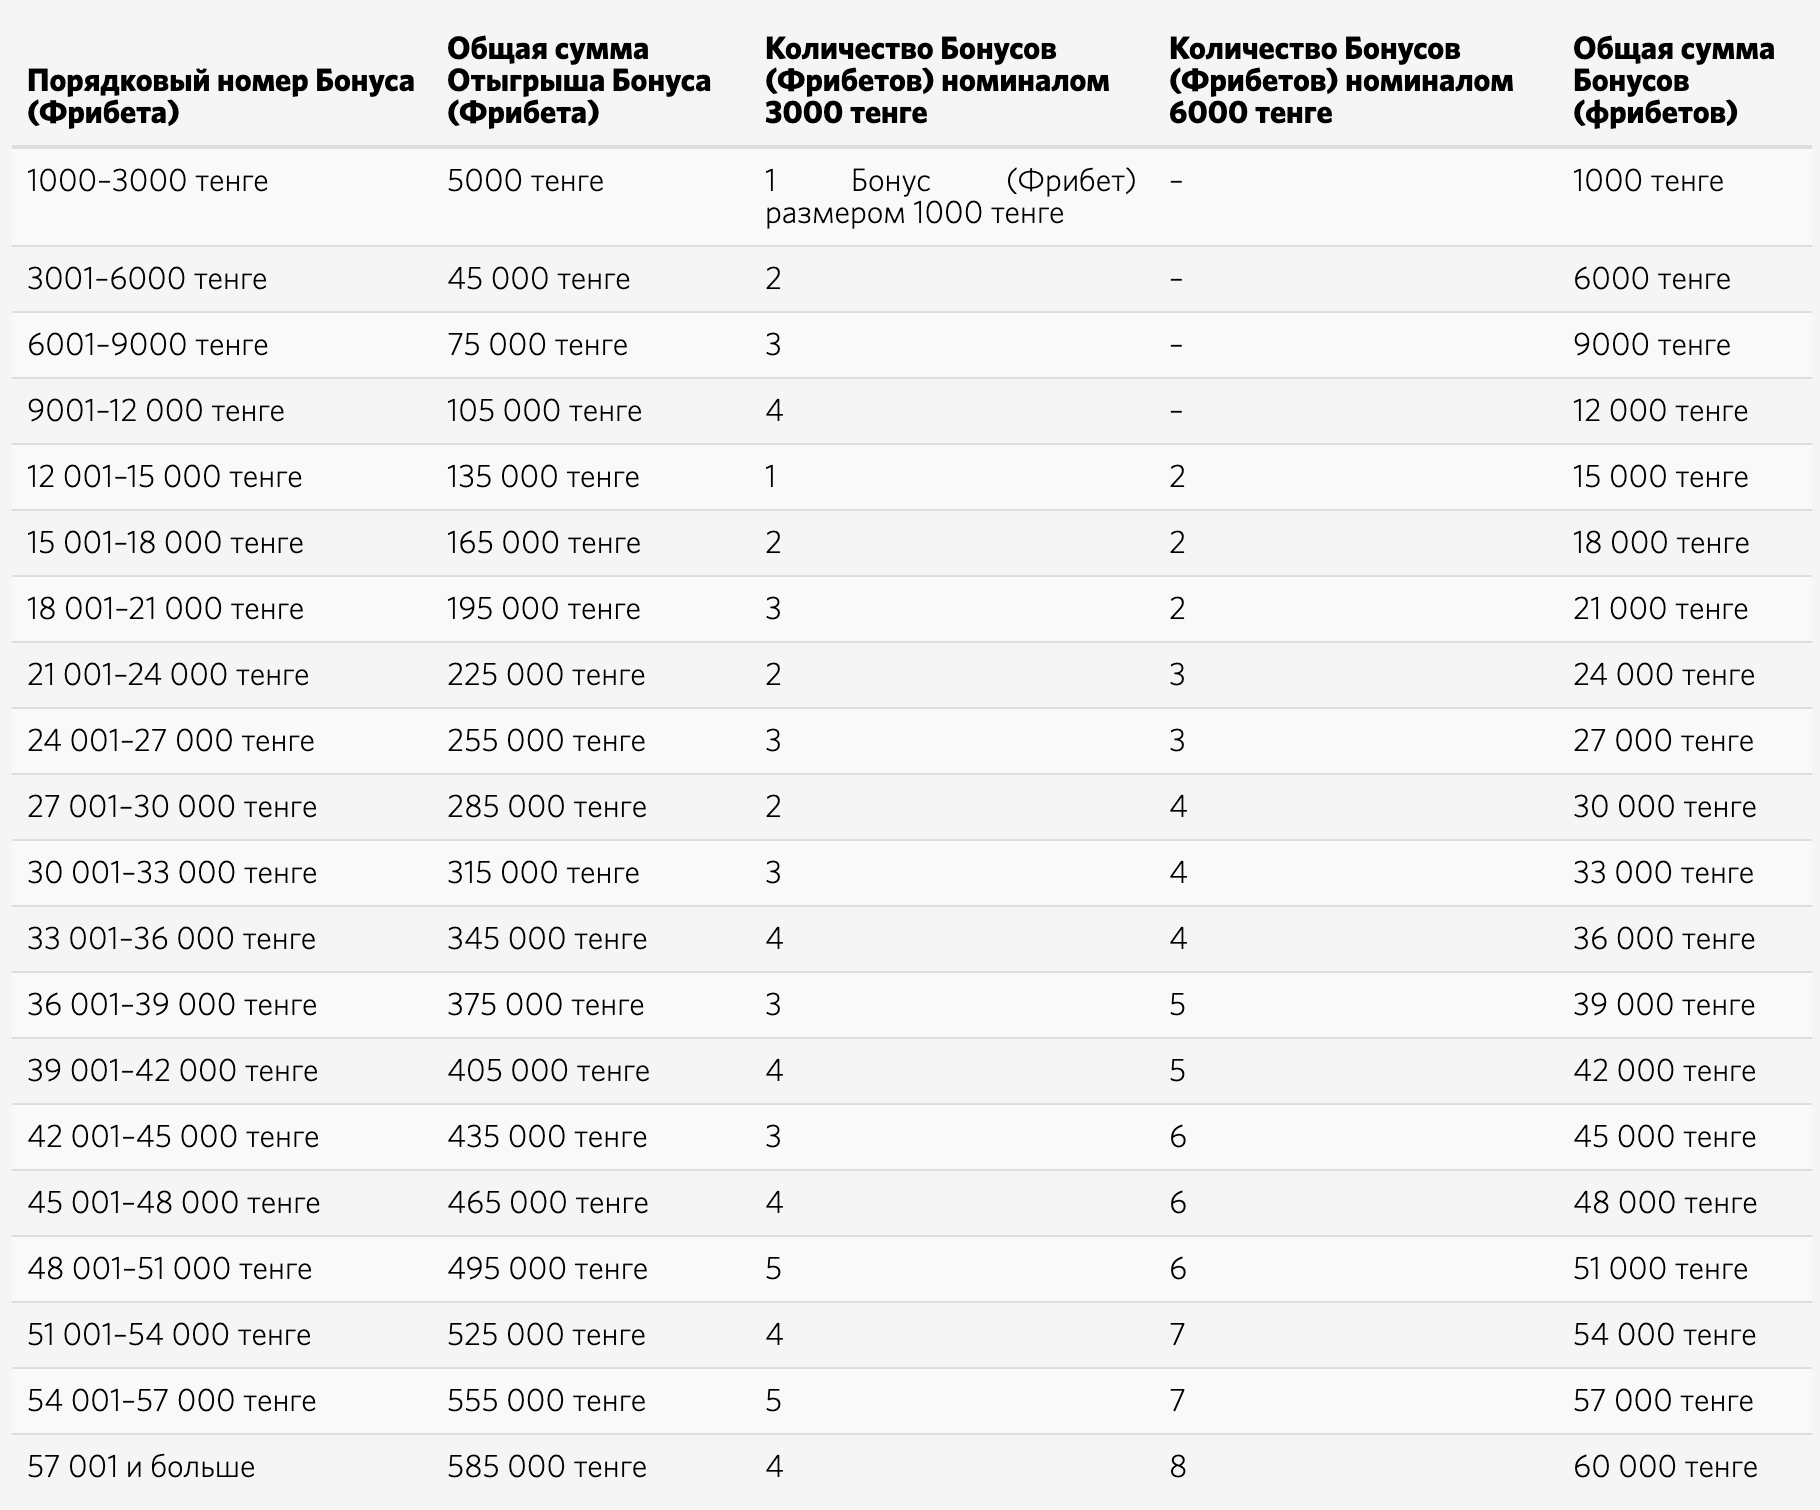1820x1510 pixels.
Task: Select the '12 001–15 000 тенге' range cell
Action: (x=165, y=477)
